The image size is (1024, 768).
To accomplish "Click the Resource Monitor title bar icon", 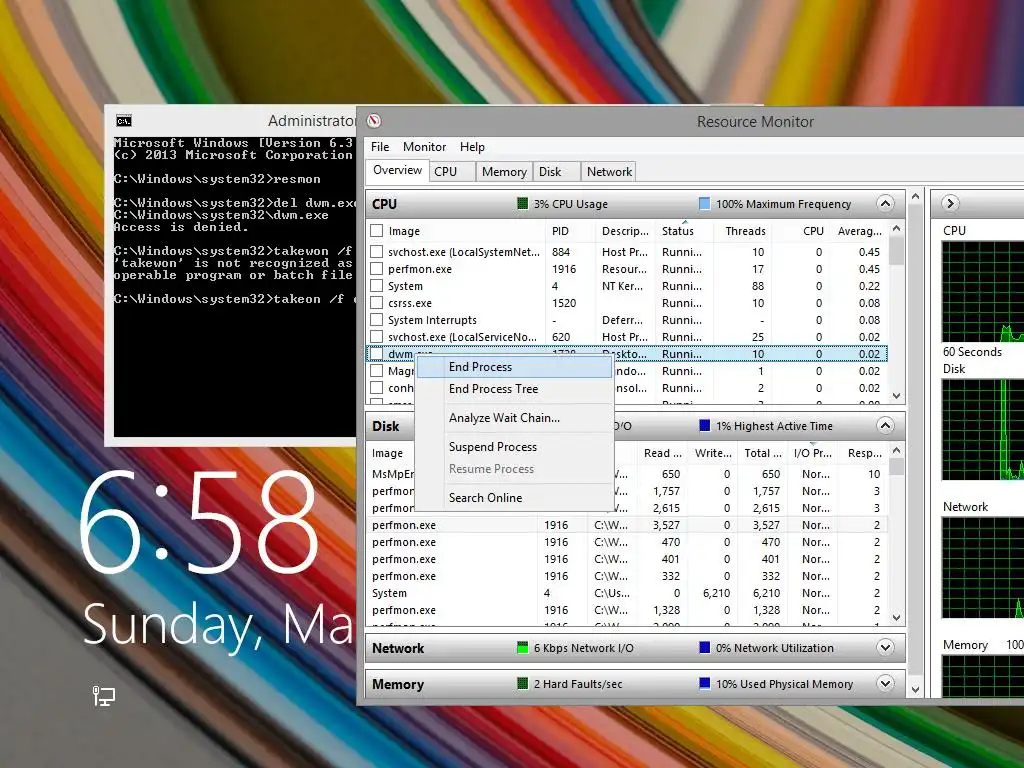I will point(374,121).
